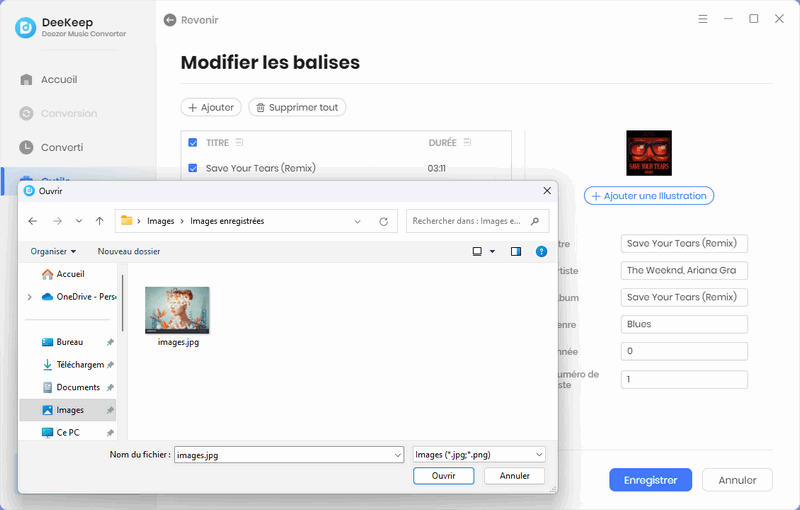The width and height of the screenshot is (800, 510).
Task: Click the Revenir back arrow icon
Action: coord(170,20)
